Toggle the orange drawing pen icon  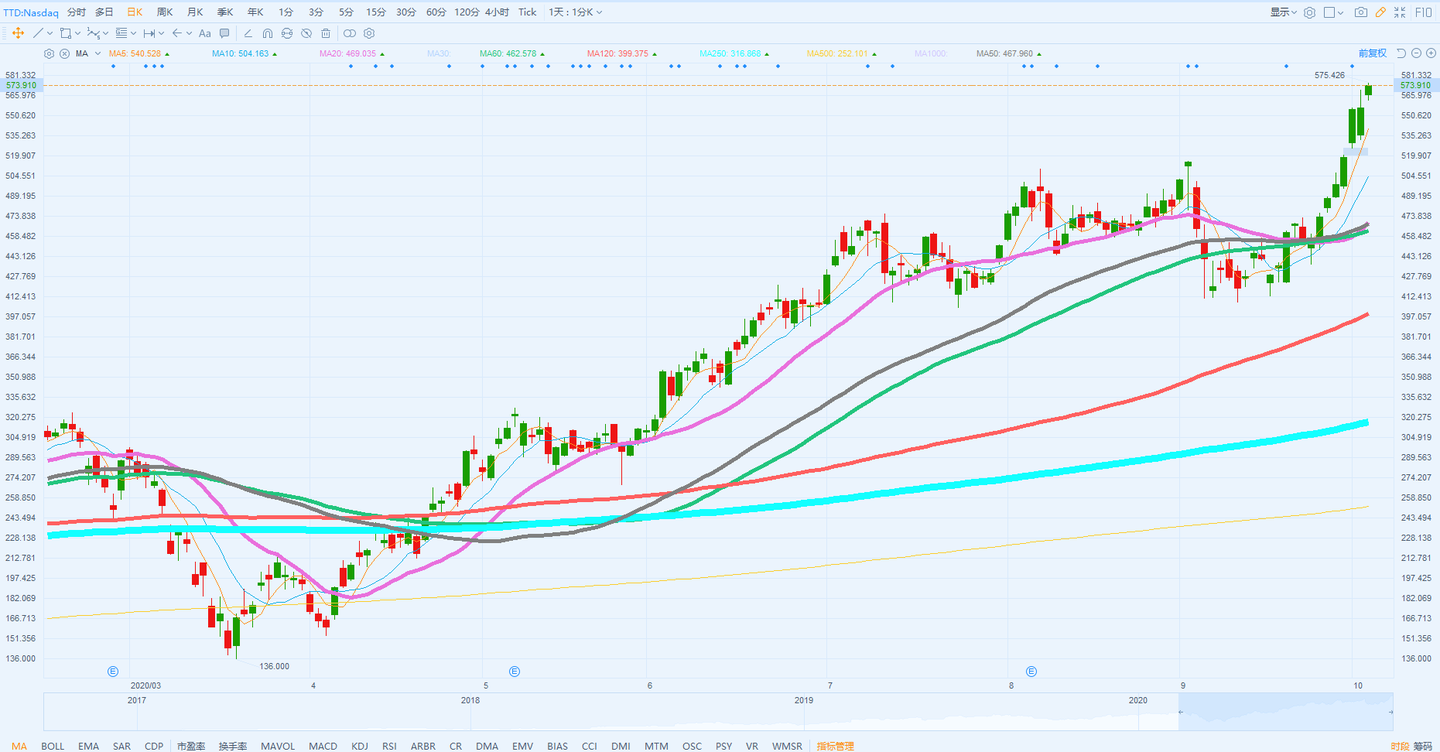point(1381,12)
